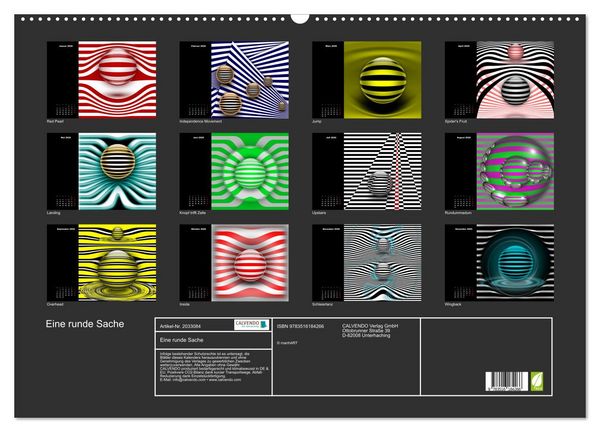This screenshot has height=432, width=600.
Task: Click the large 'Eine runde Sache' heading
Action: tap(85, 324)
